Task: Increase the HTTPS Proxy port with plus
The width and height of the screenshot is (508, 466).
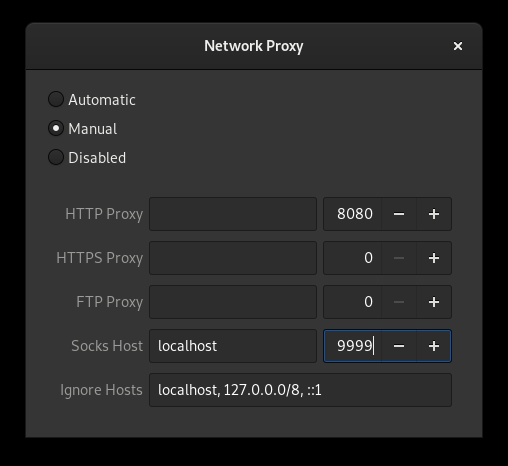Action: tap(434, 258)
